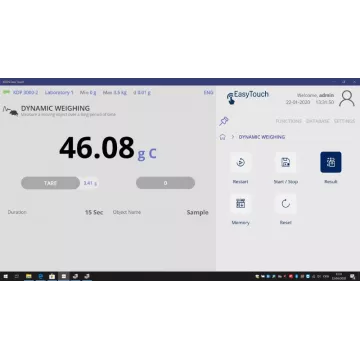
Task: Open Microsoft Edge from the taskbar
Action: point(40,276)
